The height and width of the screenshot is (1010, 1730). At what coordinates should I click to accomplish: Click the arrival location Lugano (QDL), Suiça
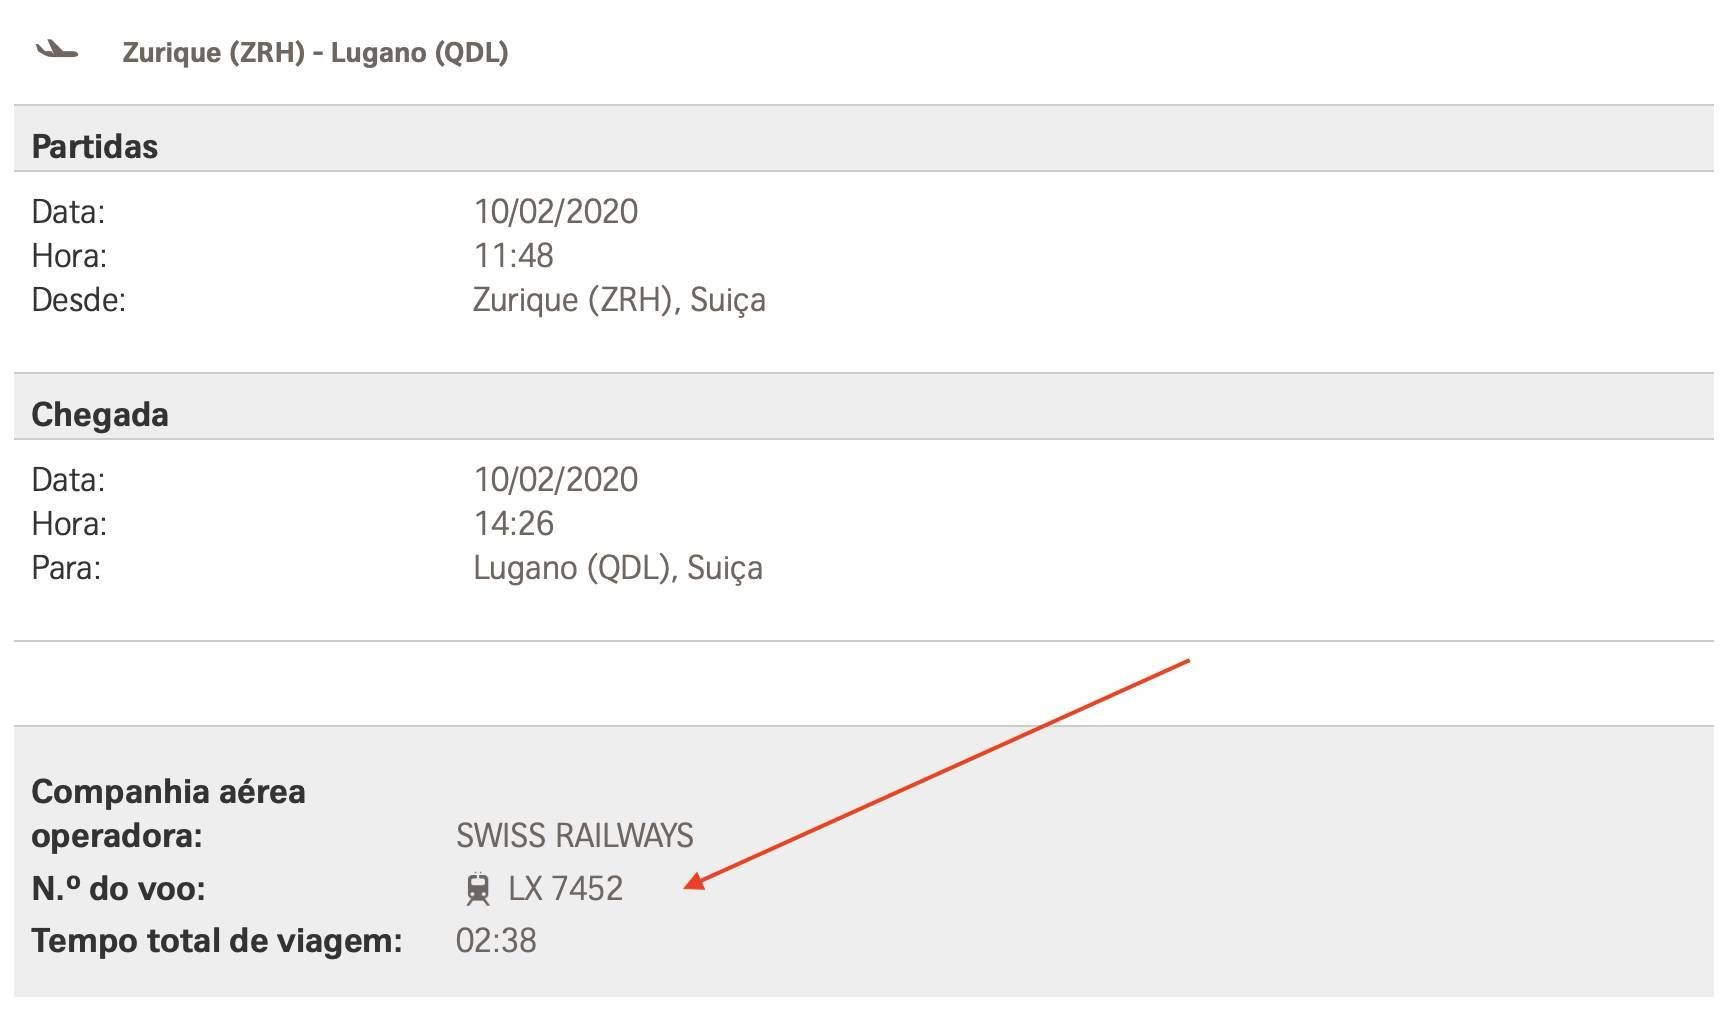(618, 568)
